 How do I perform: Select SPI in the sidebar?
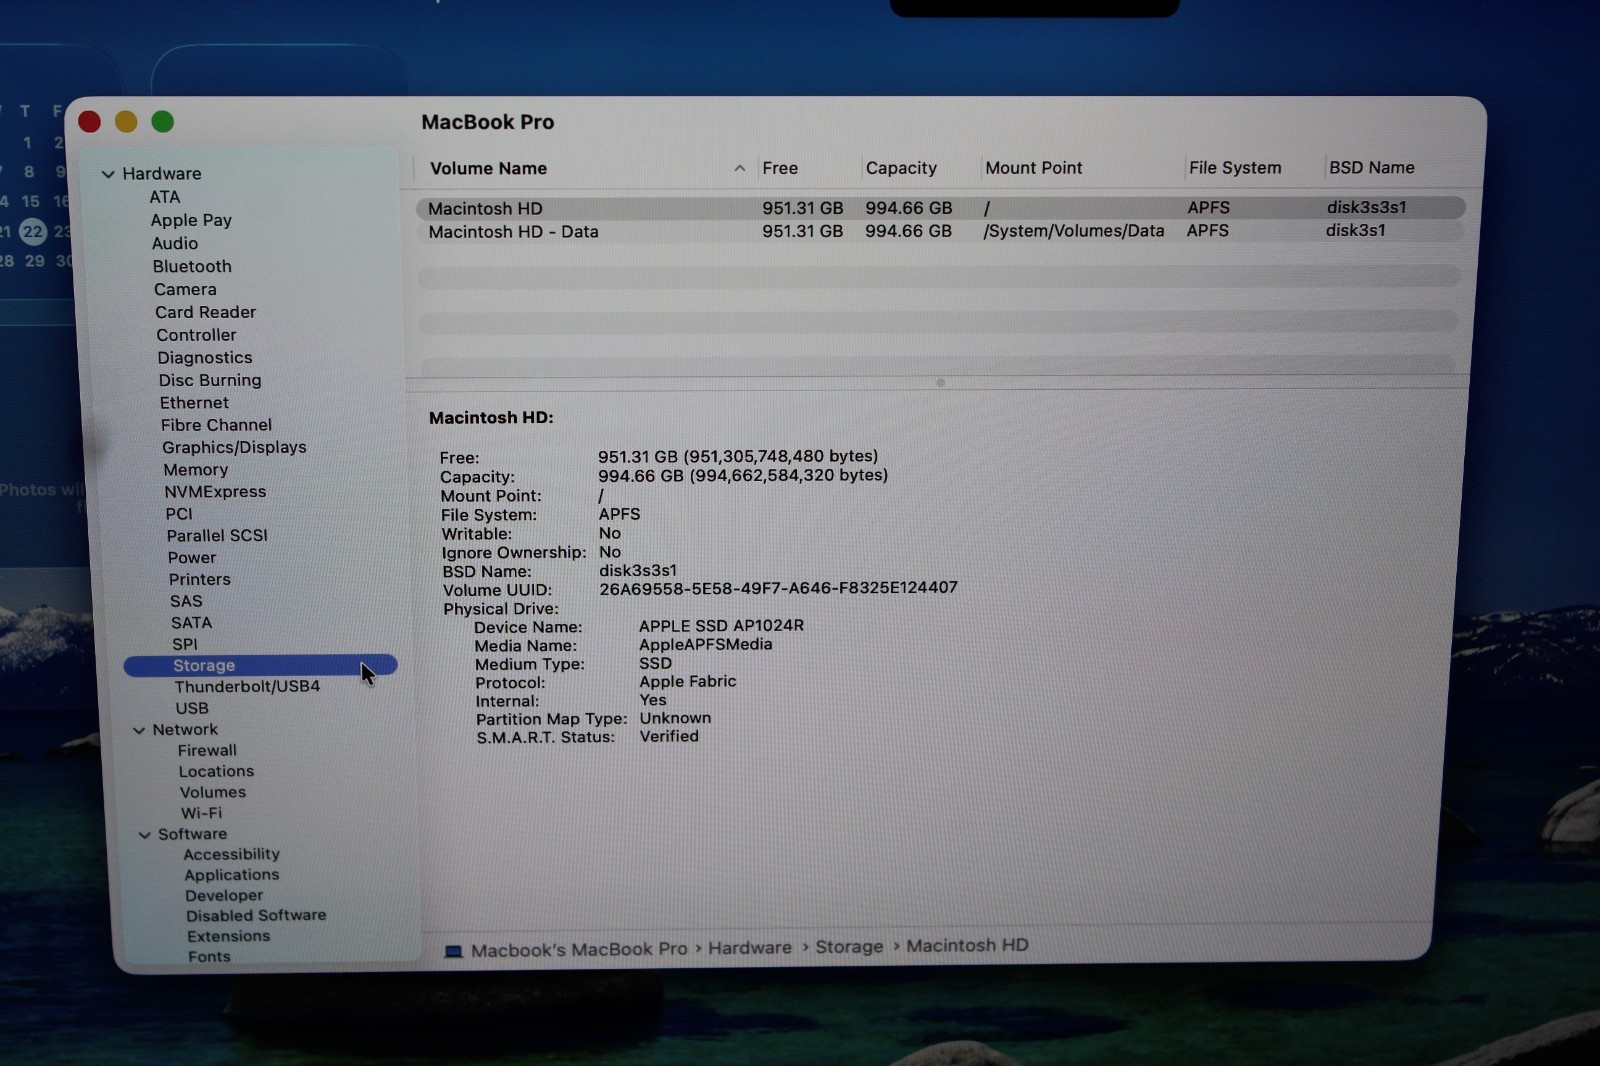click(x=184, y=644)
